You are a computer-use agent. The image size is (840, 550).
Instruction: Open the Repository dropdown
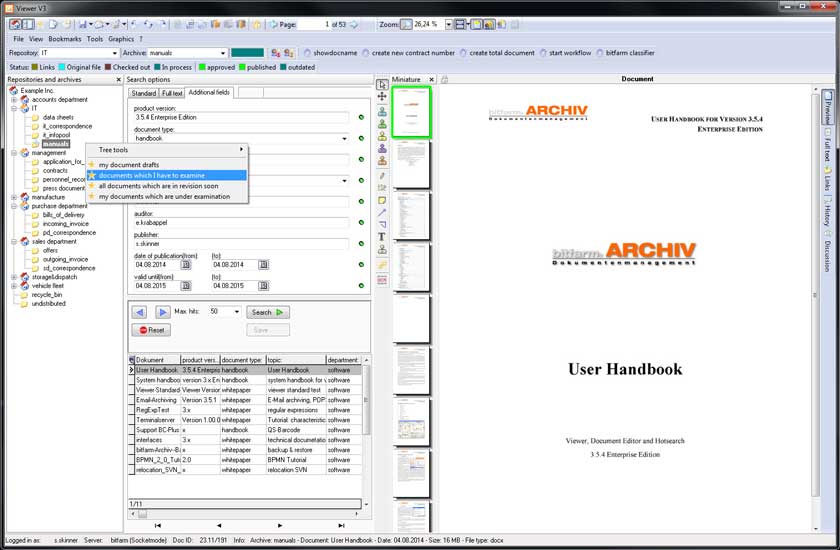(x=114, y=53)
